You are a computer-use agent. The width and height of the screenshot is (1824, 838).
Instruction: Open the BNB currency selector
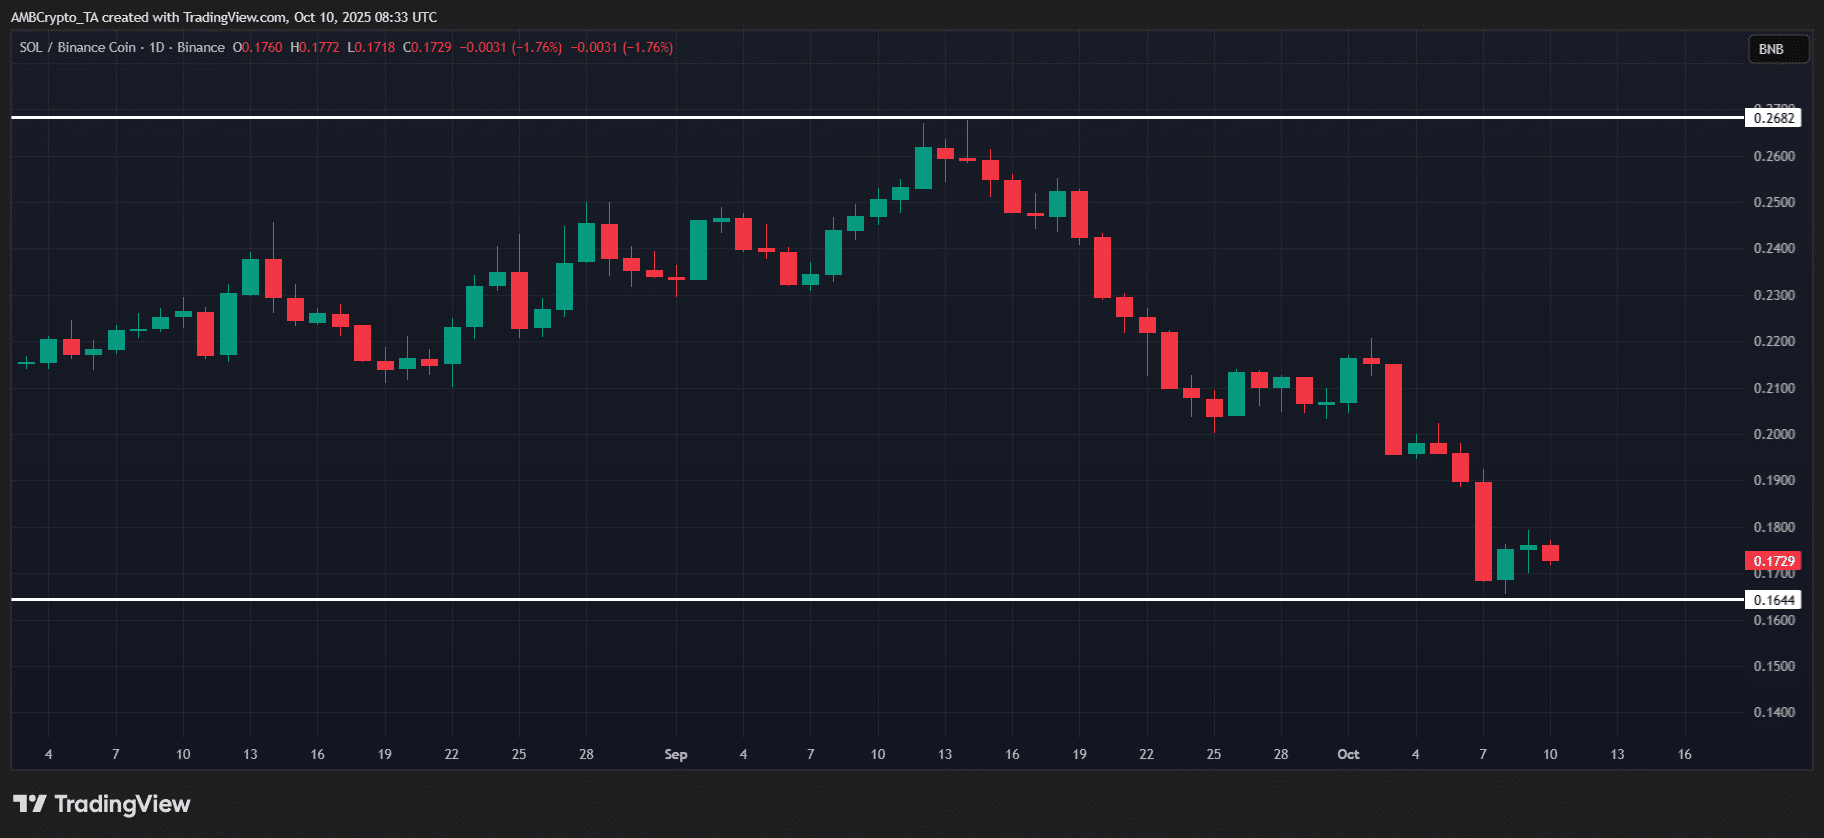[x=1771, y=49]
